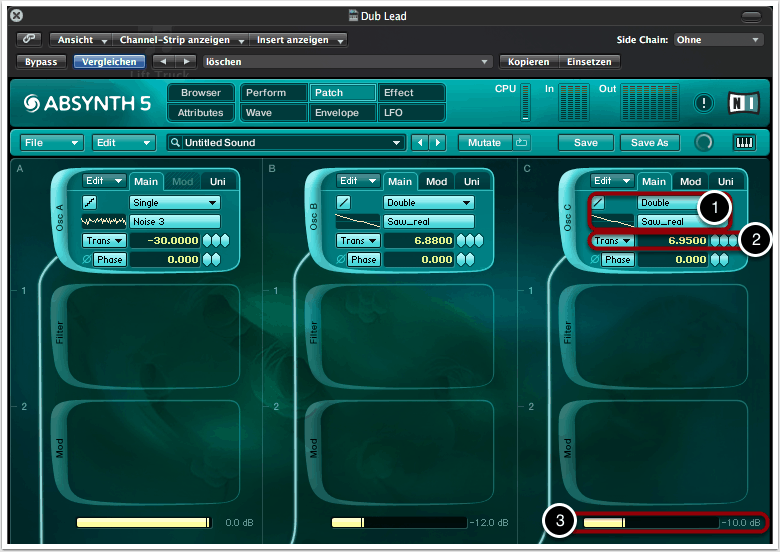Image resolution: width=780 pixels, height=552 pixels.
Task: Click the Mutate history icon next to Mutate
Action: coord(521,143)
